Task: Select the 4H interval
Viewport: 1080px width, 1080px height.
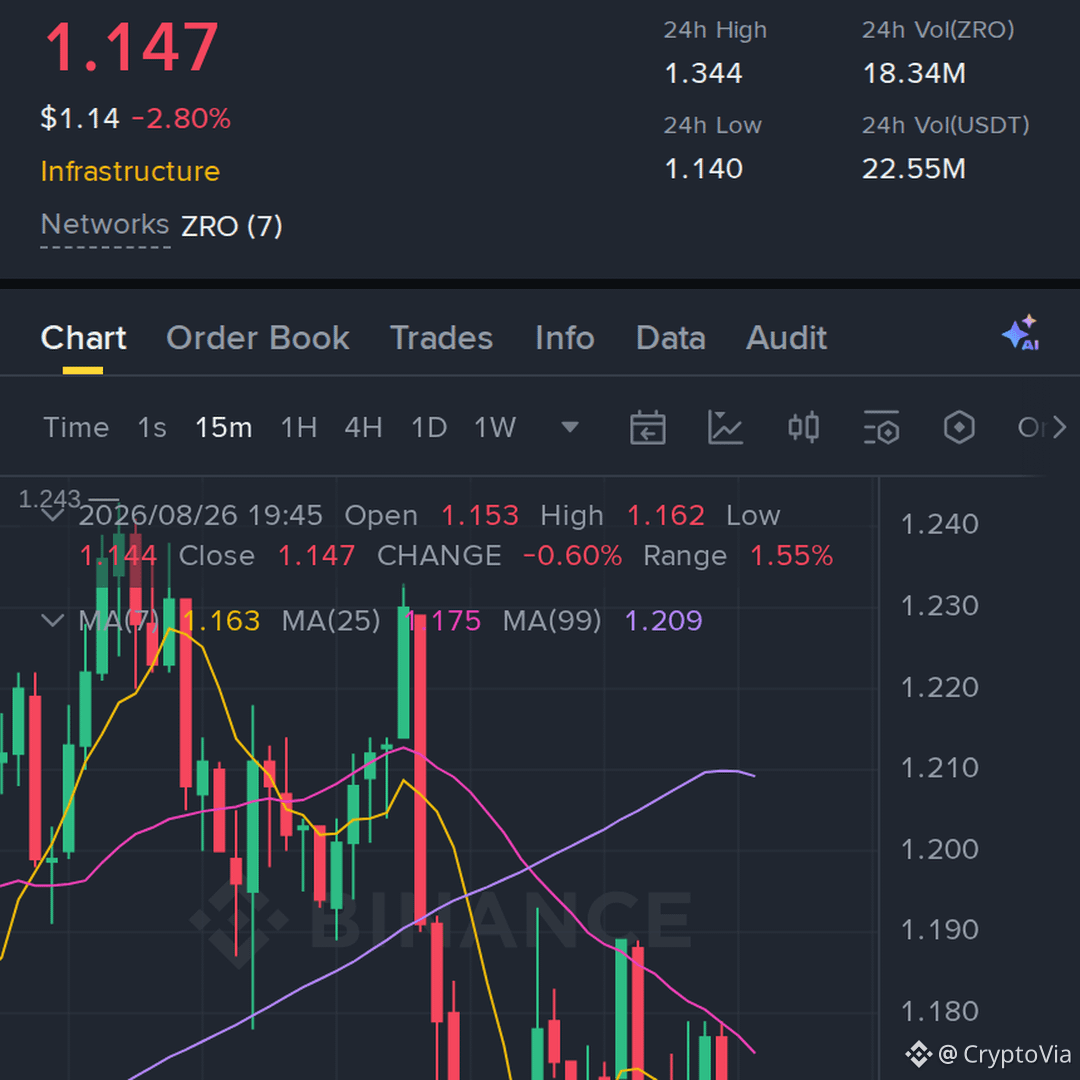Action: [x=364, y=428]
